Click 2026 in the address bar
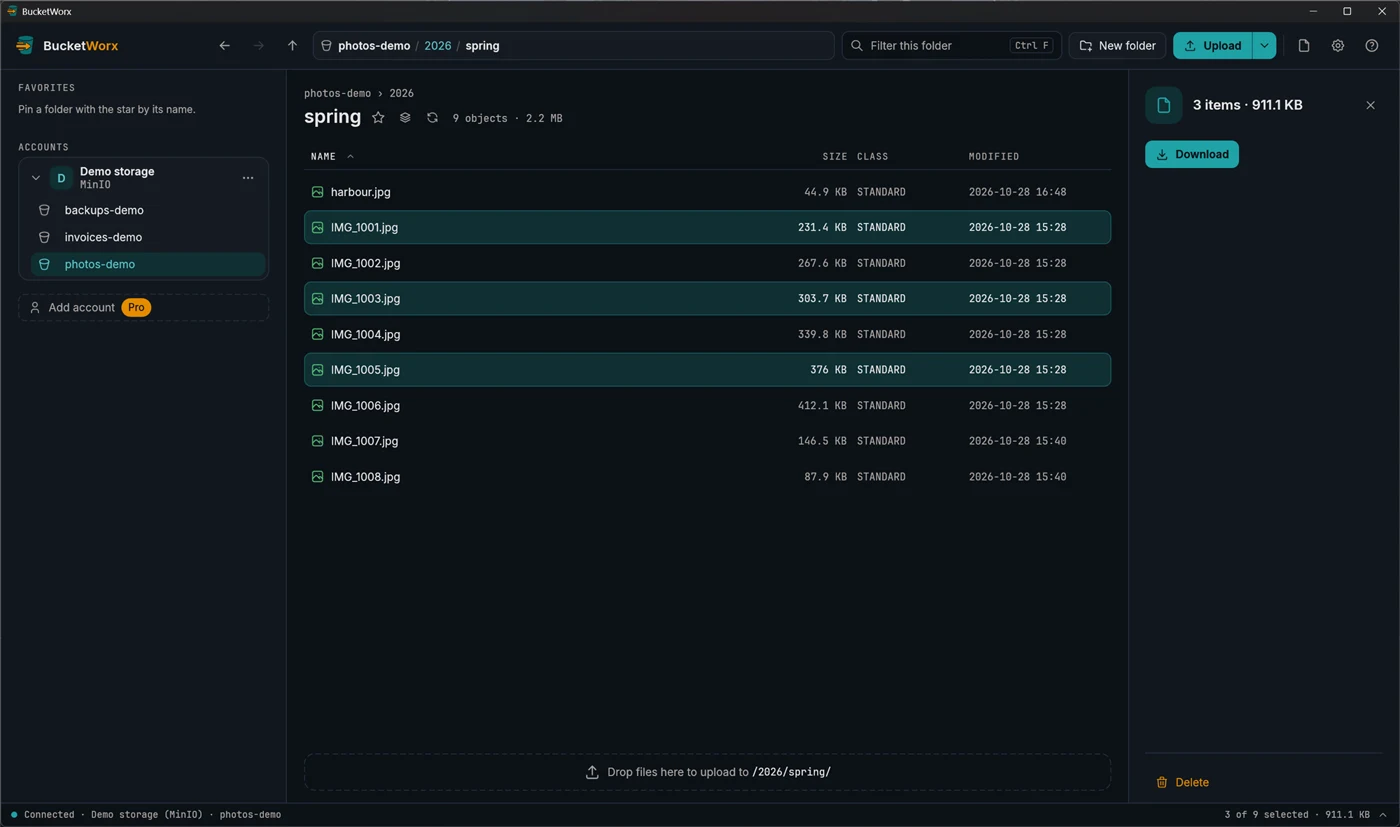The image size is (1400, 827). coord(437,45)
